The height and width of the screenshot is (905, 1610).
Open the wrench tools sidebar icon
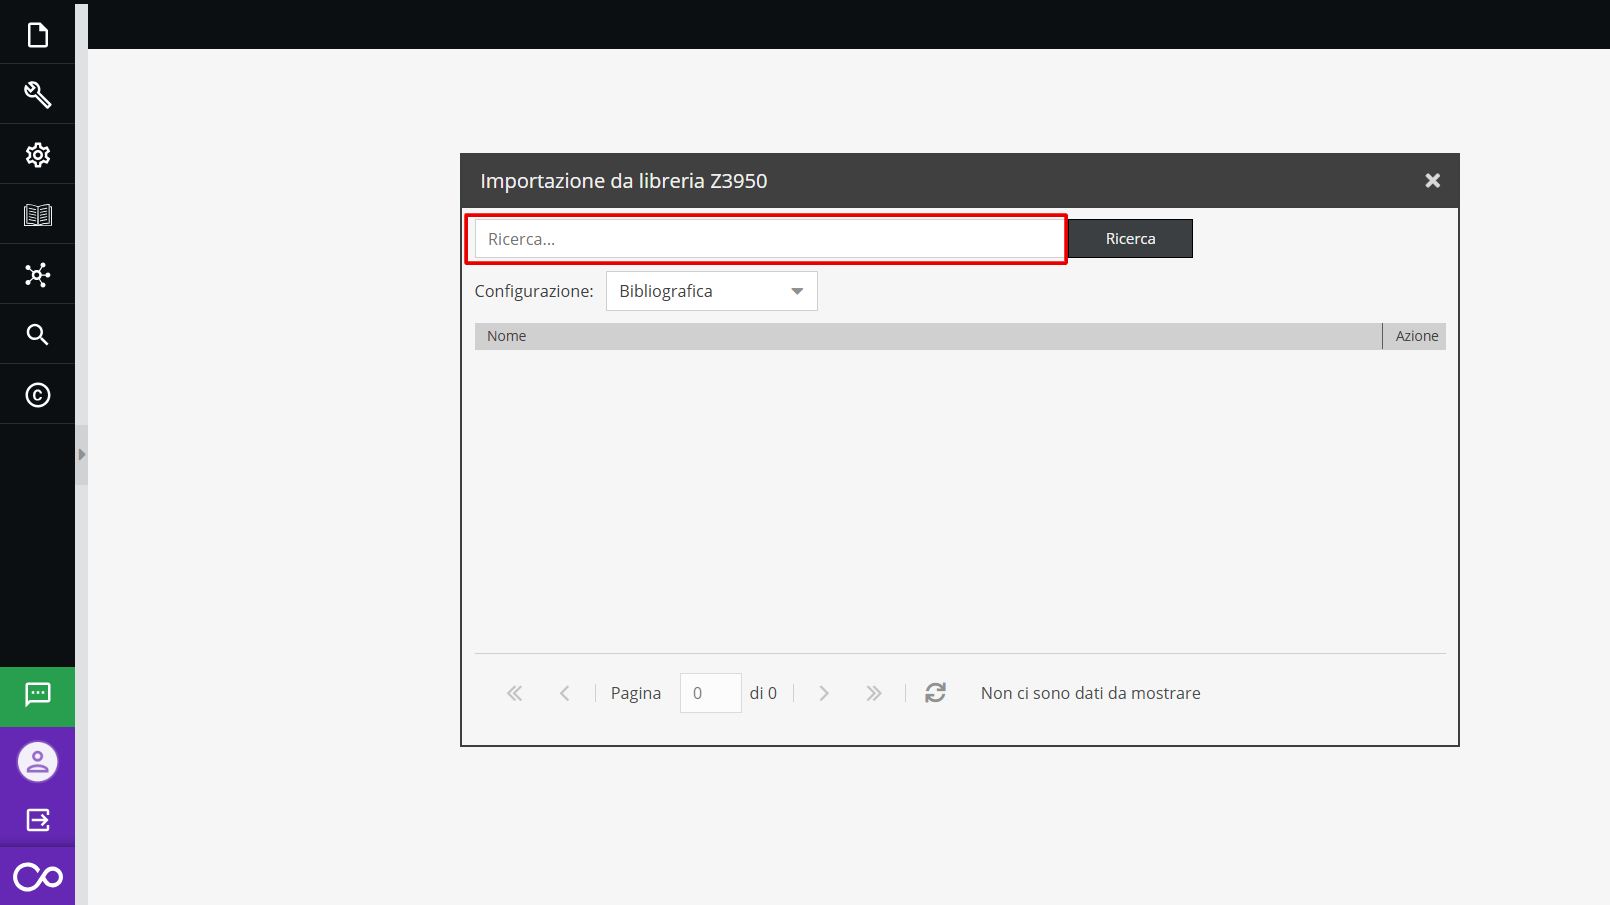tap(37, 95)
